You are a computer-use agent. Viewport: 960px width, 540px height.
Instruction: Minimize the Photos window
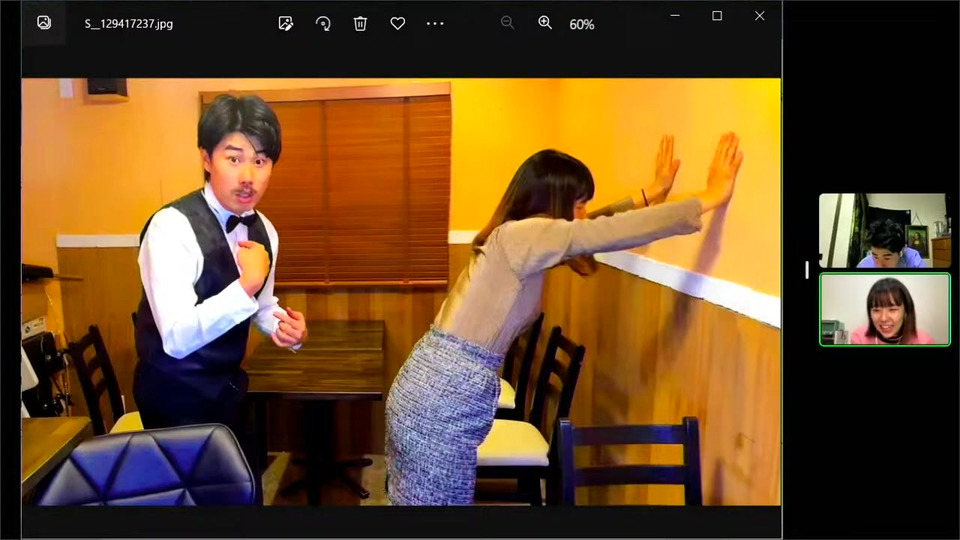[675, 15]
